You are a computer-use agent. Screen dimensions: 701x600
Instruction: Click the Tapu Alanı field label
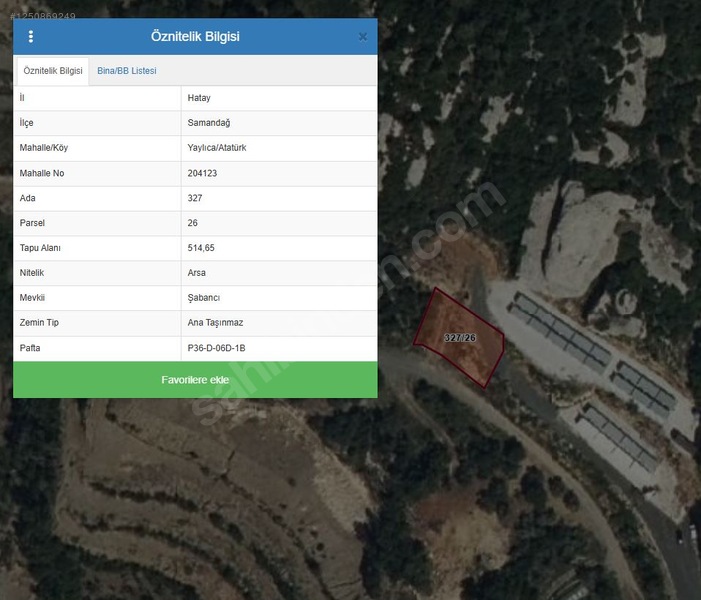coord(40,248)
